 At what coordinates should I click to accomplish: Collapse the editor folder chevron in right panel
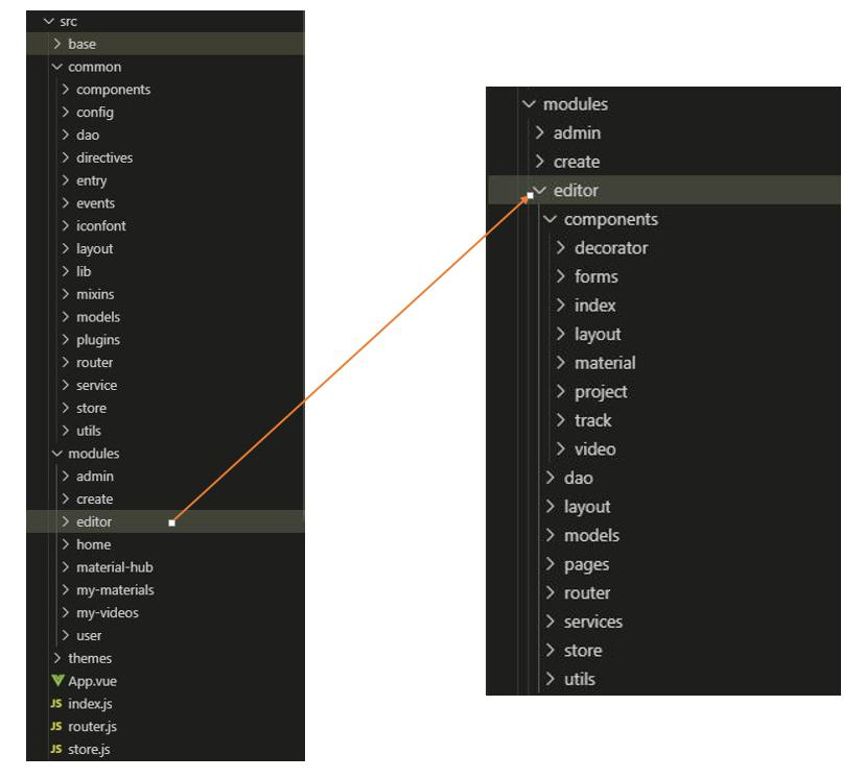tap(540, 190)
